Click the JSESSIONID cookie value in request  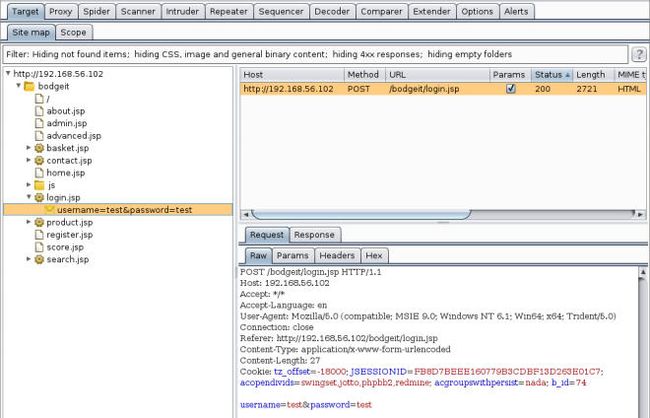[507, 372]
